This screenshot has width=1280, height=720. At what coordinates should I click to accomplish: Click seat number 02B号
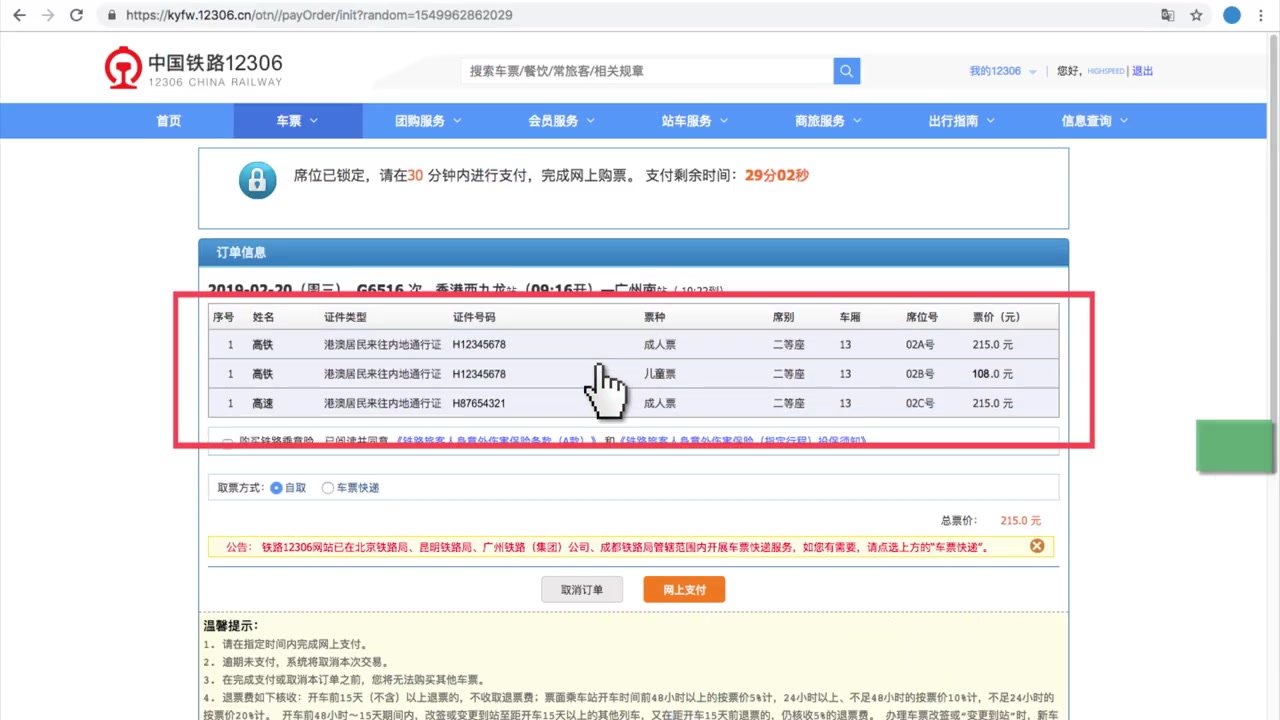click(x=920, y=374)
